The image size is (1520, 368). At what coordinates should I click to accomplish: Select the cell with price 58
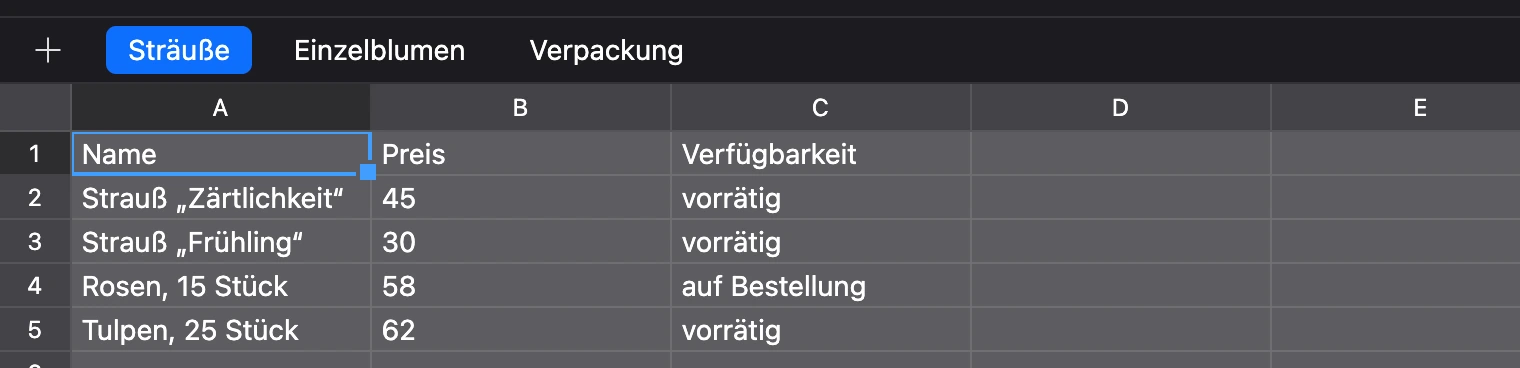point(521,286)
